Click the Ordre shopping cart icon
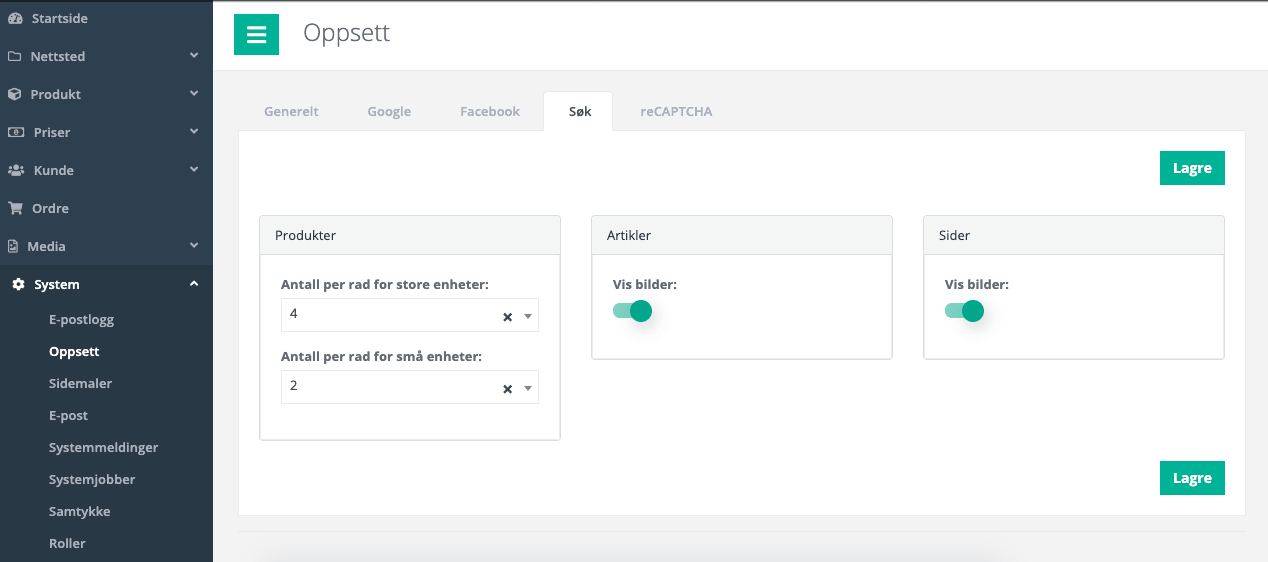 (x=15, y=208)
